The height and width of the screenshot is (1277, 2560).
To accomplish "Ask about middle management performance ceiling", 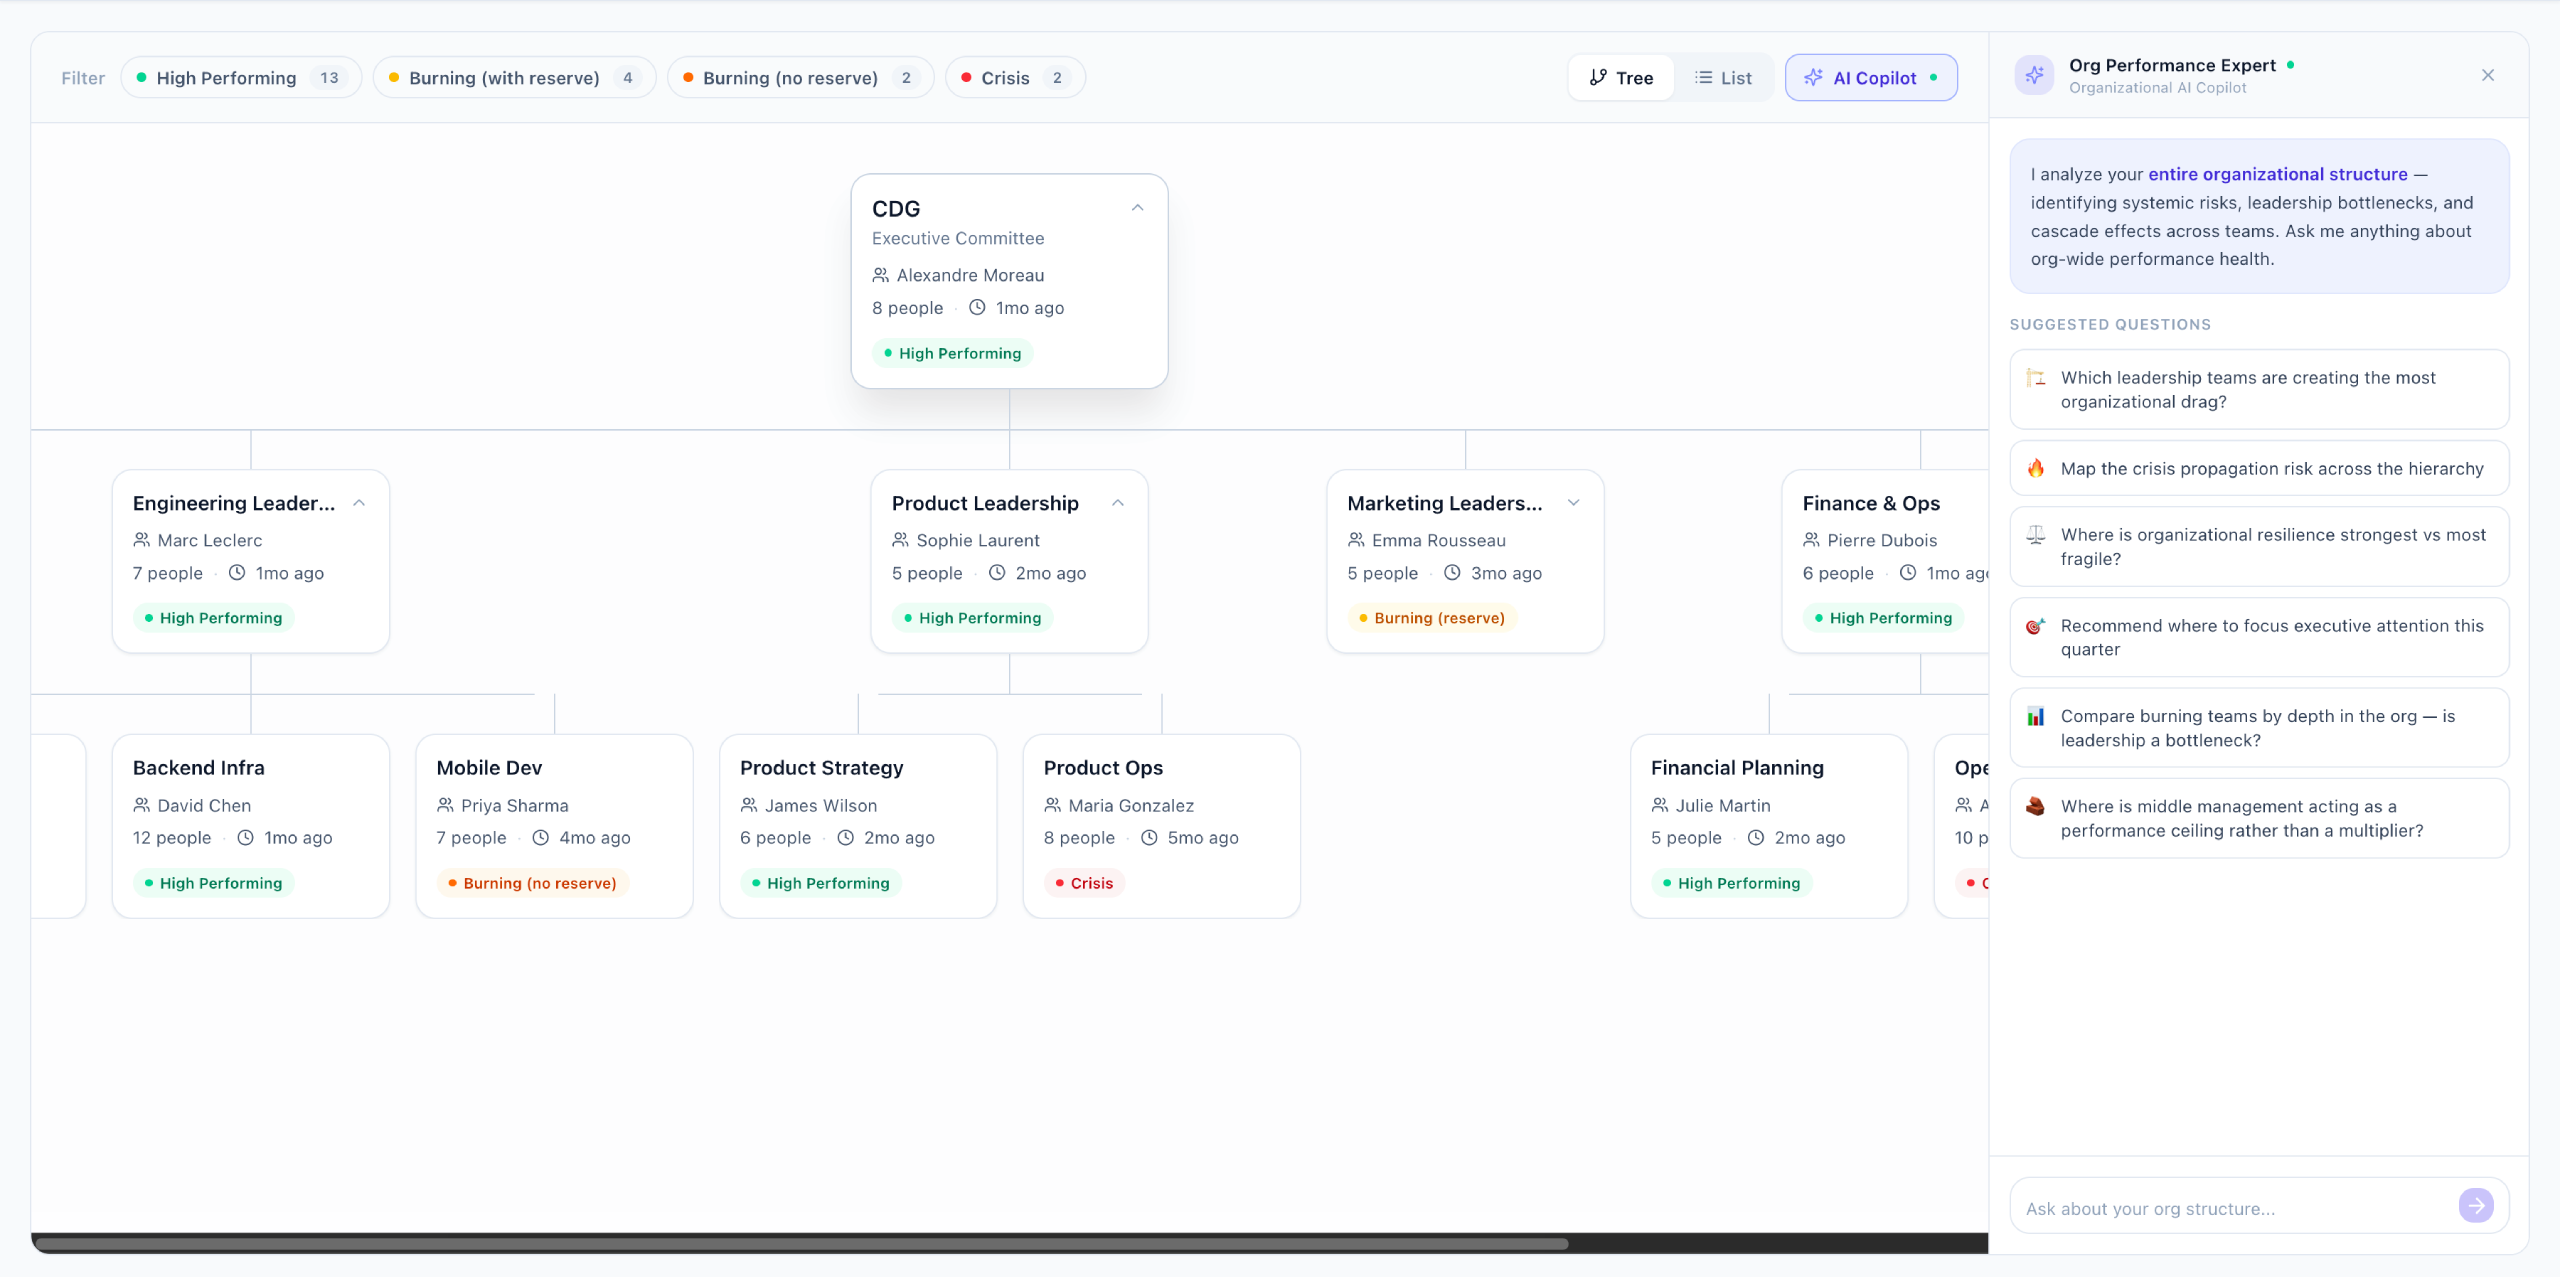I will 2259,819.
